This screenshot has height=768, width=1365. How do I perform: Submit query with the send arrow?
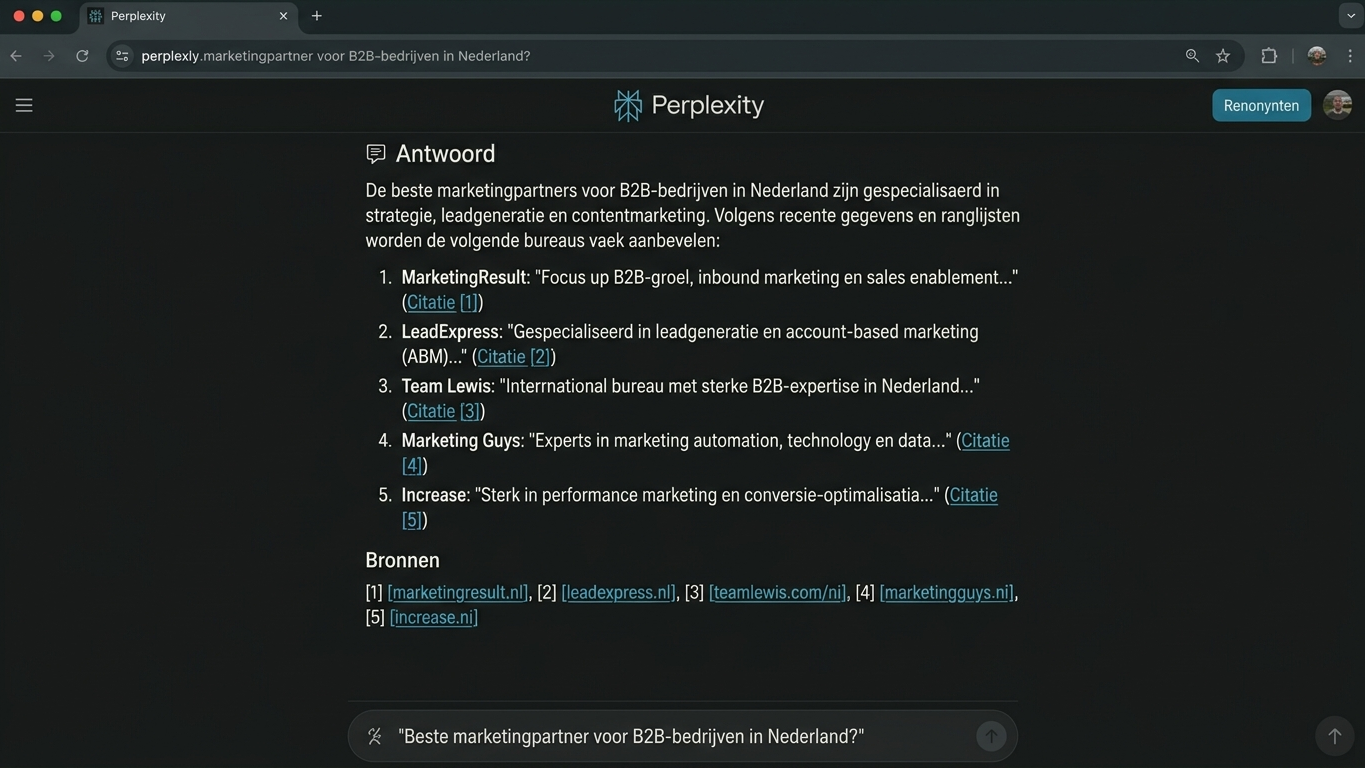point(991,737)
